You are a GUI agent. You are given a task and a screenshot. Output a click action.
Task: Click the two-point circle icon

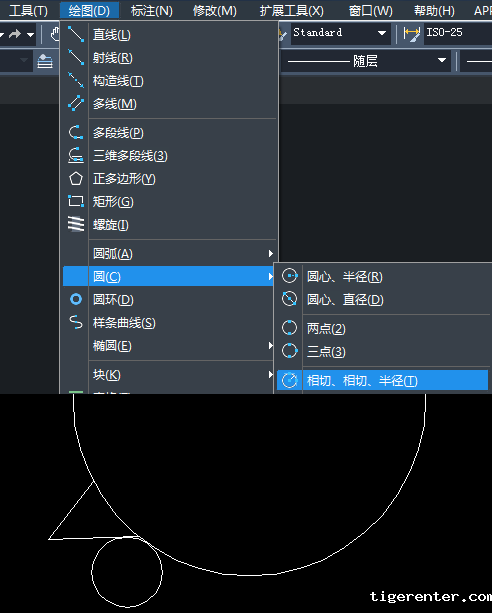[x=289, y=328]
